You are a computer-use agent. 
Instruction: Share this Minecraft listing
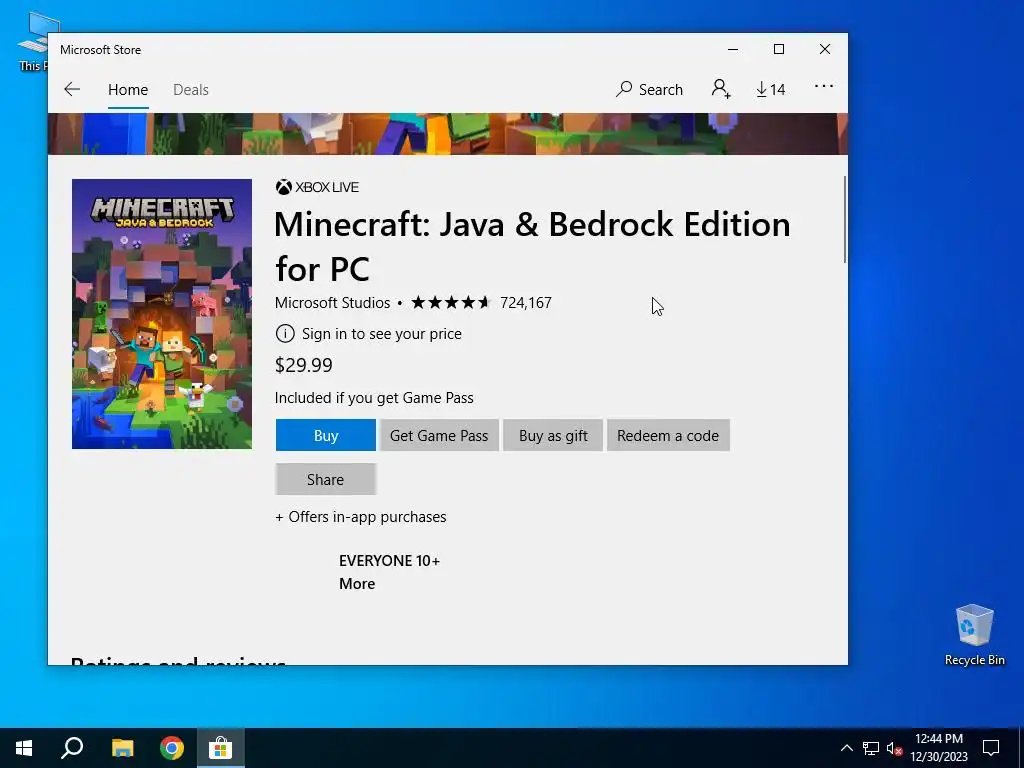(325, 479)
